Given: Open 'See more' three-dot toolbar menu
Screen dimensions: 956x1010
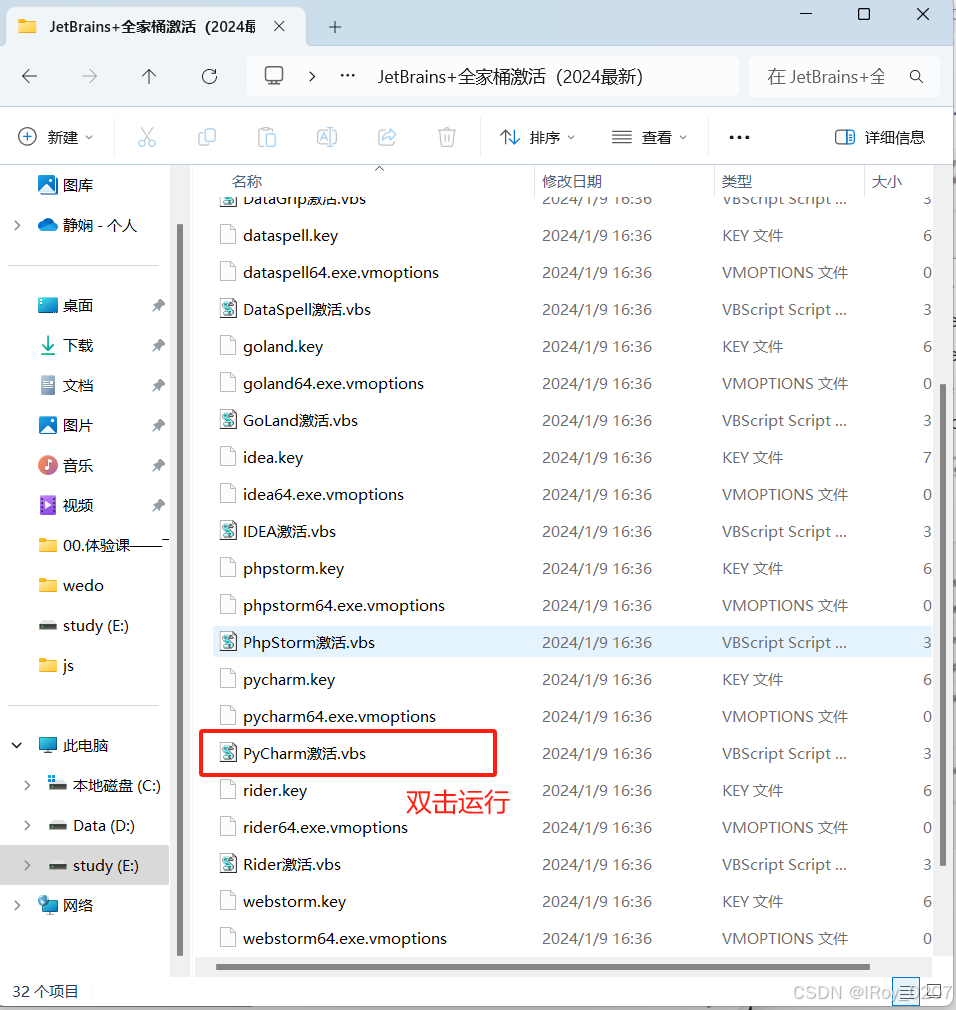Looking at the screenshot, I should pyautogui.click(x=739, y=137).
